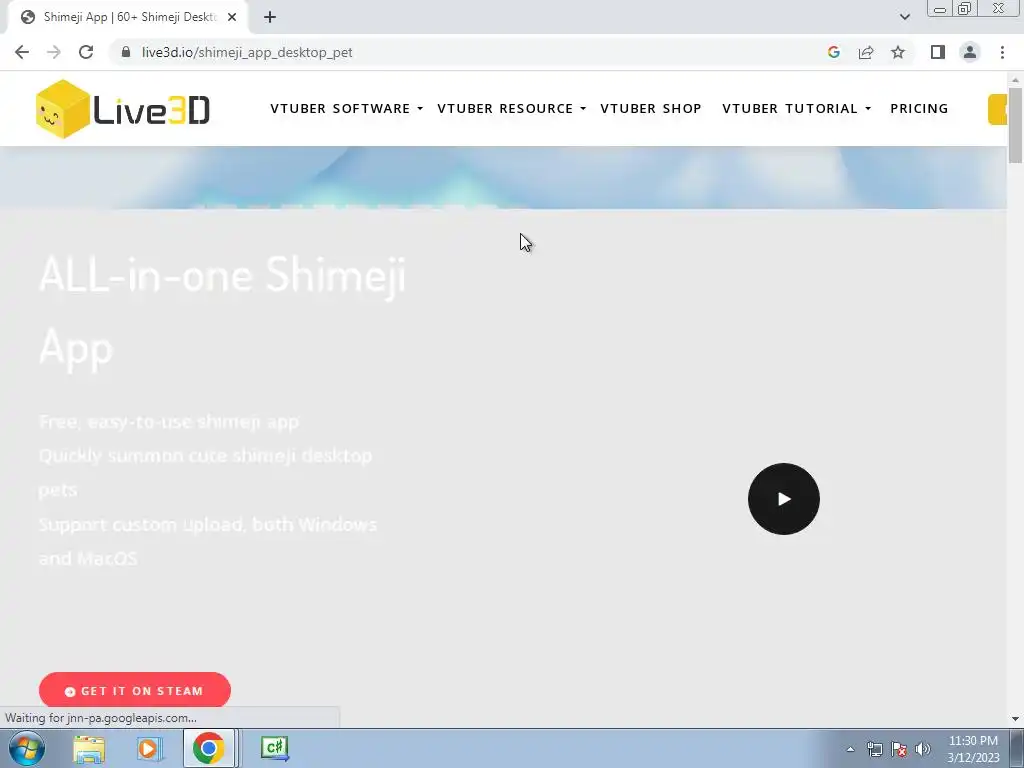
Task: Reload the page with the refresh icon
Action: (86, 52)
